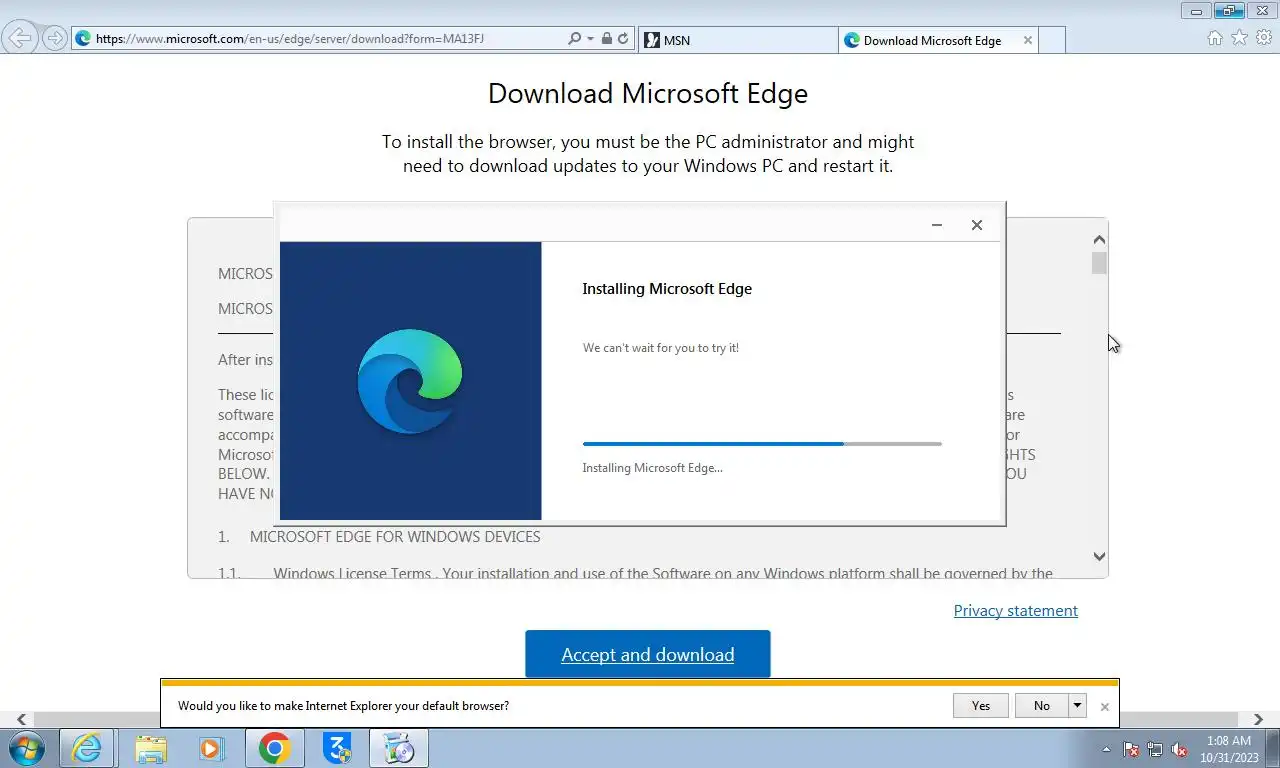
Task: Show hidden tray icons arrow
Action: point(1106,748)
